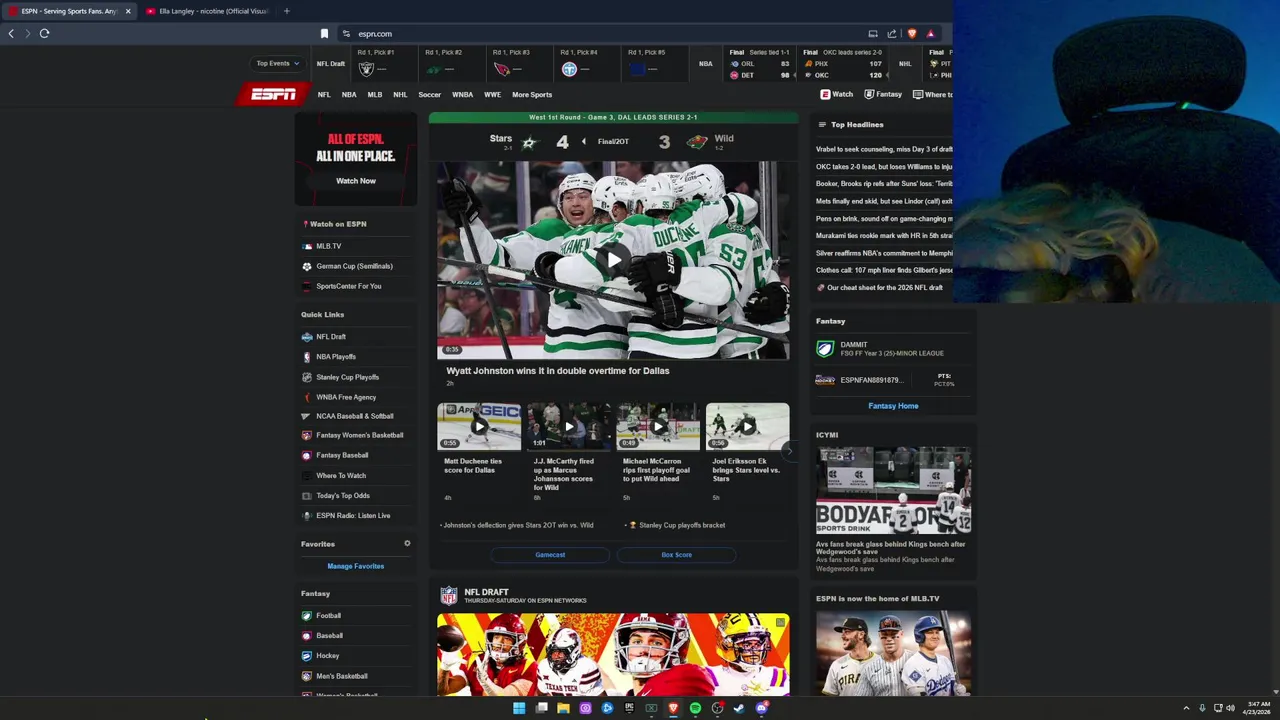Open the Wyatt Johnston double overtime headline
This screenshot has height=720, width=1280.
[x=558, y=371]
